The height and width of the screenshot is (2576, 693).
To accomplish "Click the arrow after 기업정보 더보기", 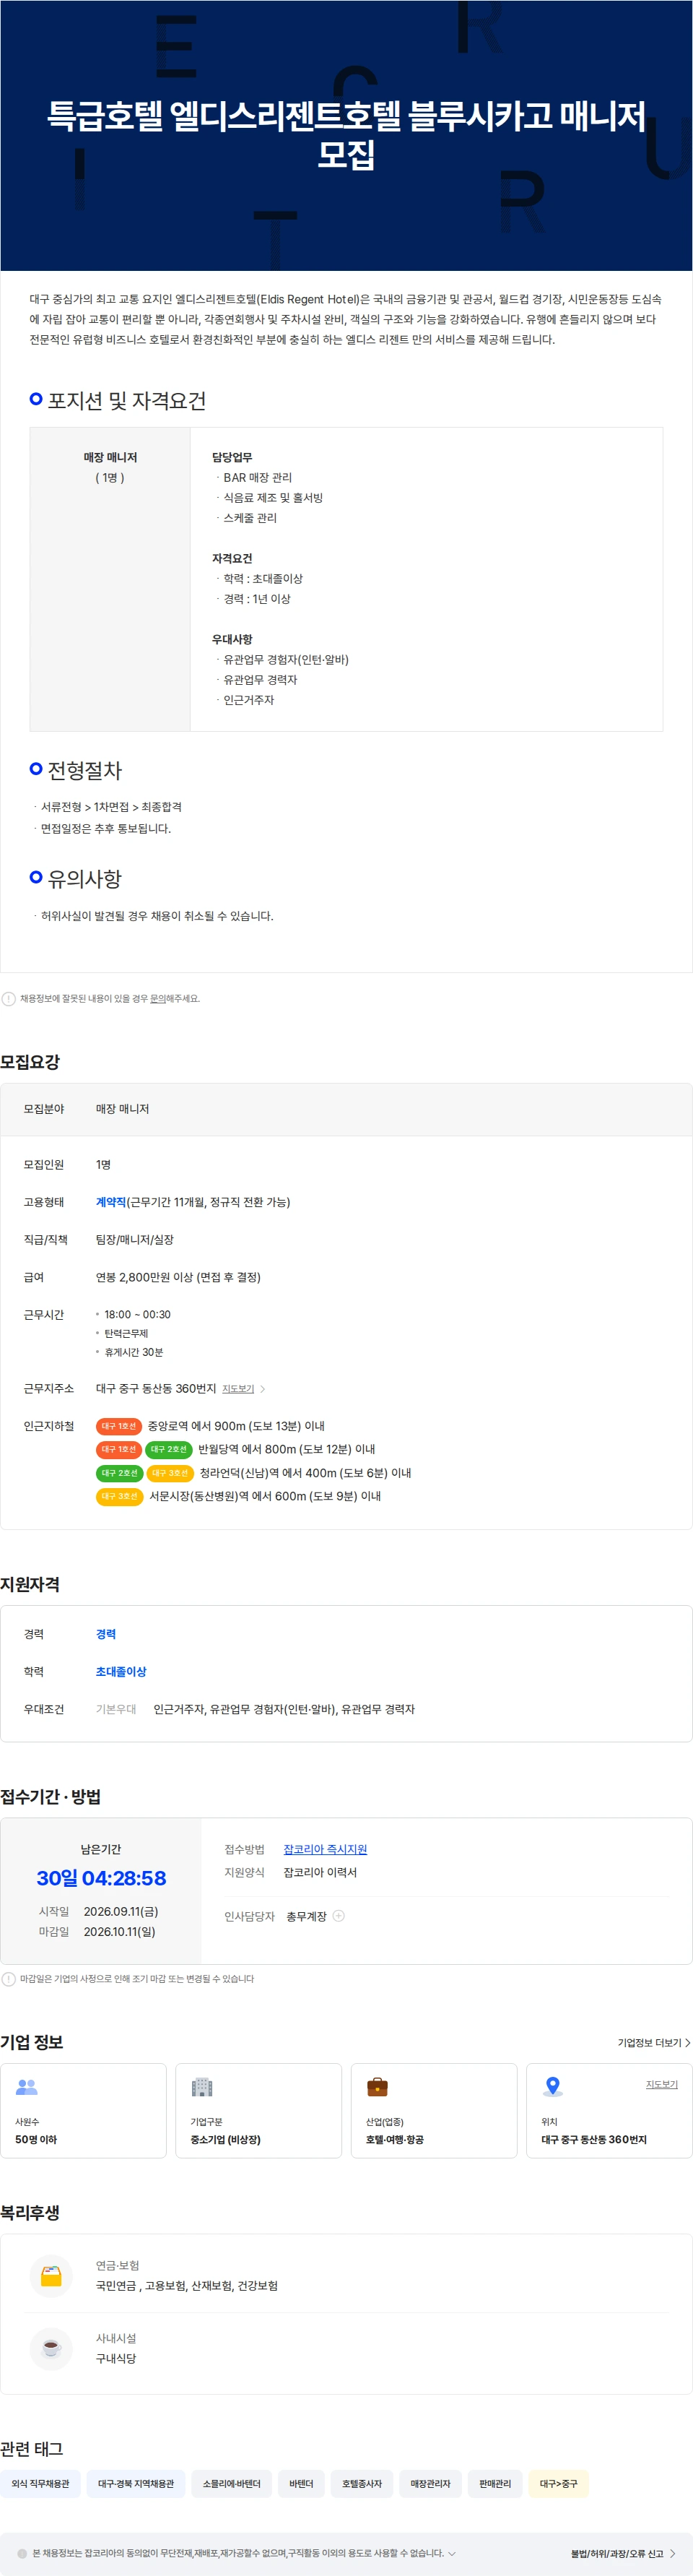I will 687,2042.
